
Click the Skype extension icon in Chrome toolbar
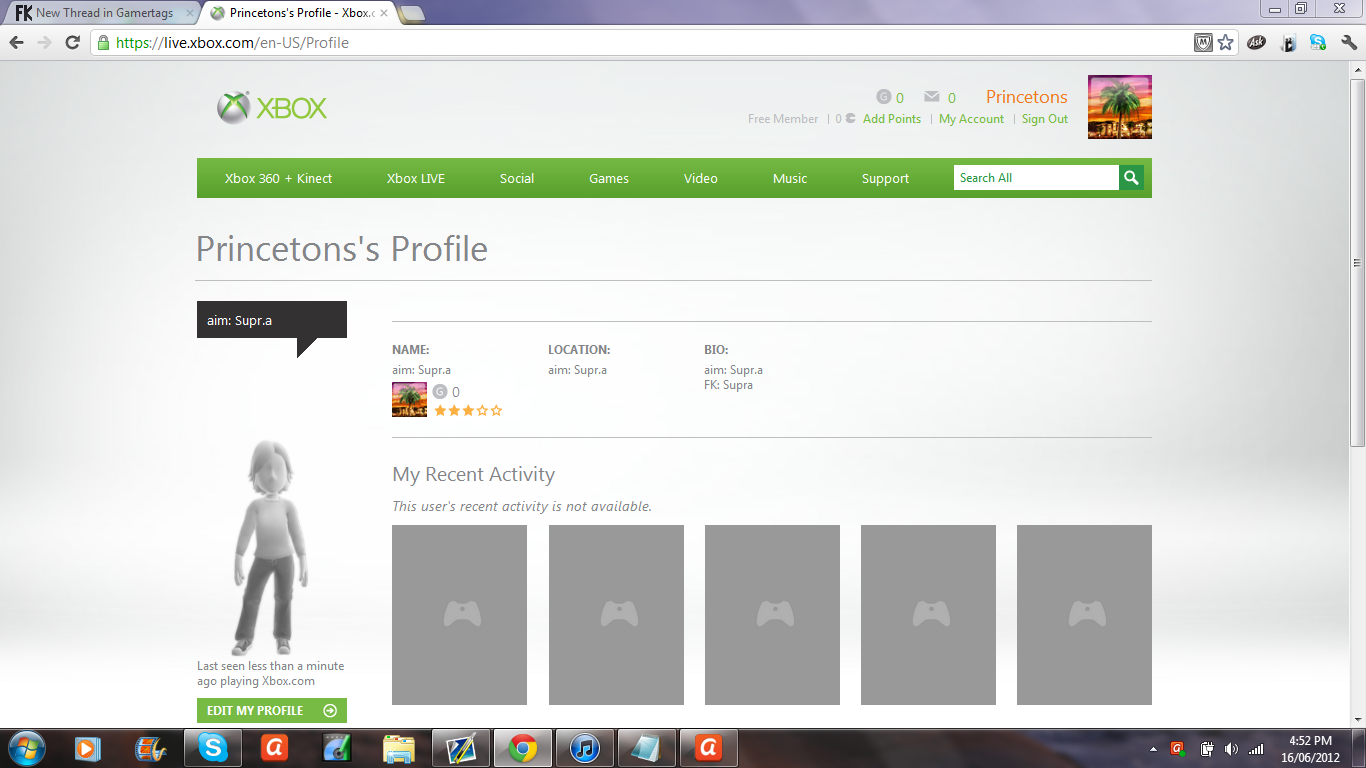pyautogui.click(x=1318, y=43)
